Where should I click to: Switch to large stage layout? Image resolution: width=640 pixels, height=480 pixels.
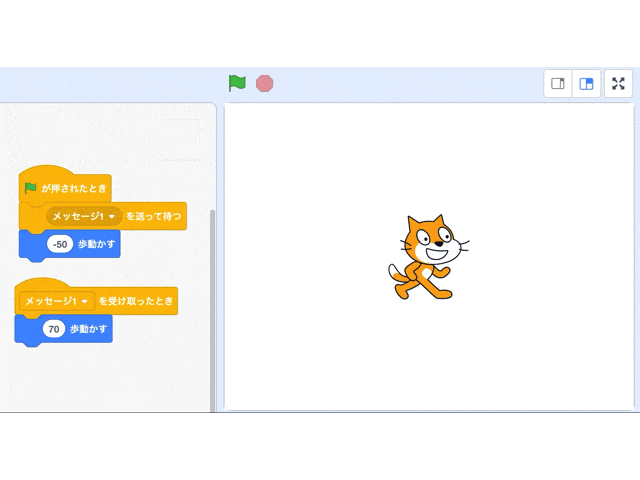586,84
